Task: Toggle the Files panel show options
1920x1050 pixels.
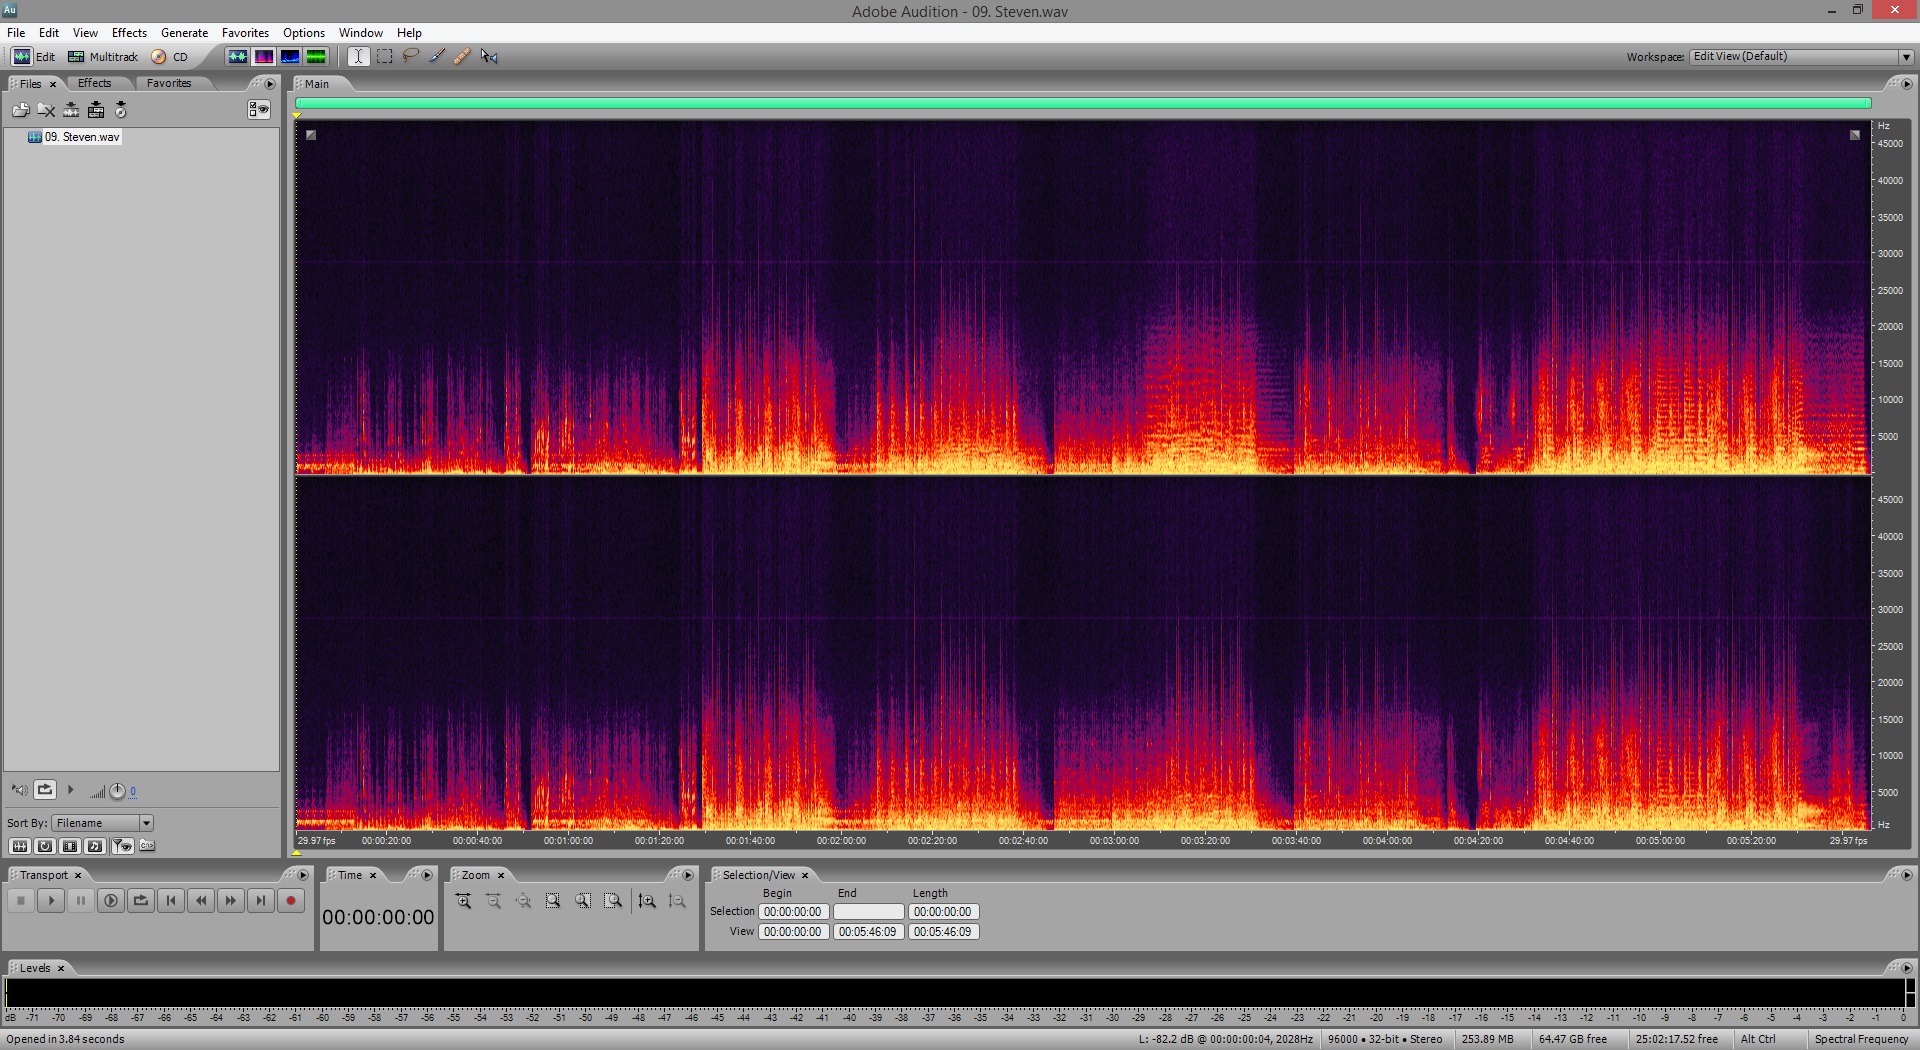Action: pos(259,110)
